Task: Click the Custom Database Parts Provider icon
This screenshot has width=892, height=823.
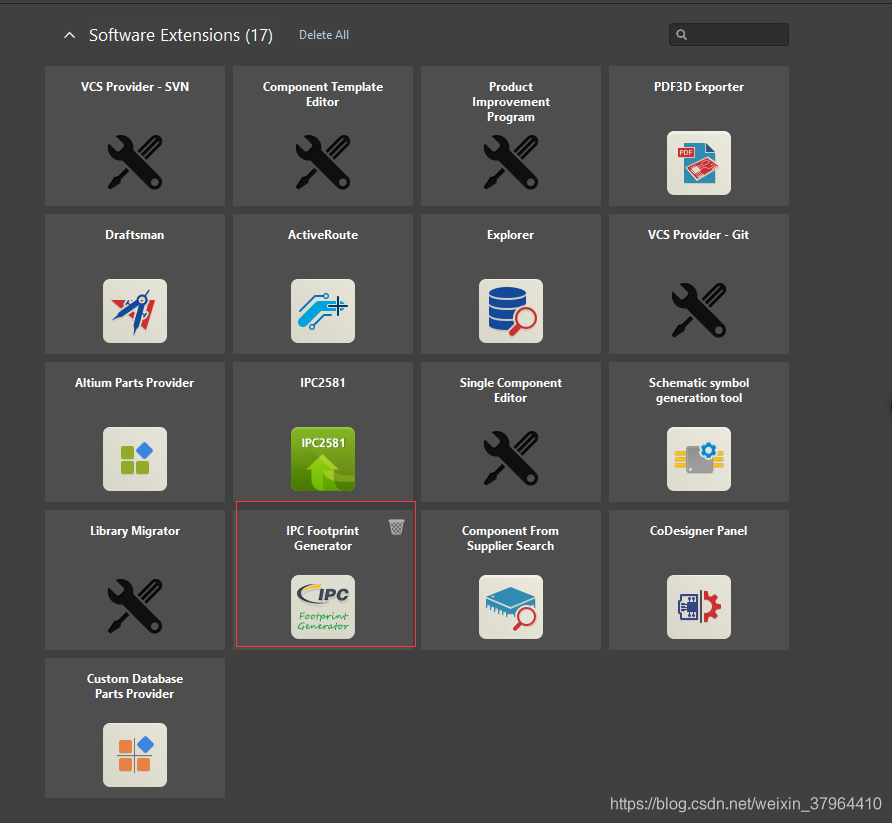Action: (135, 755)
